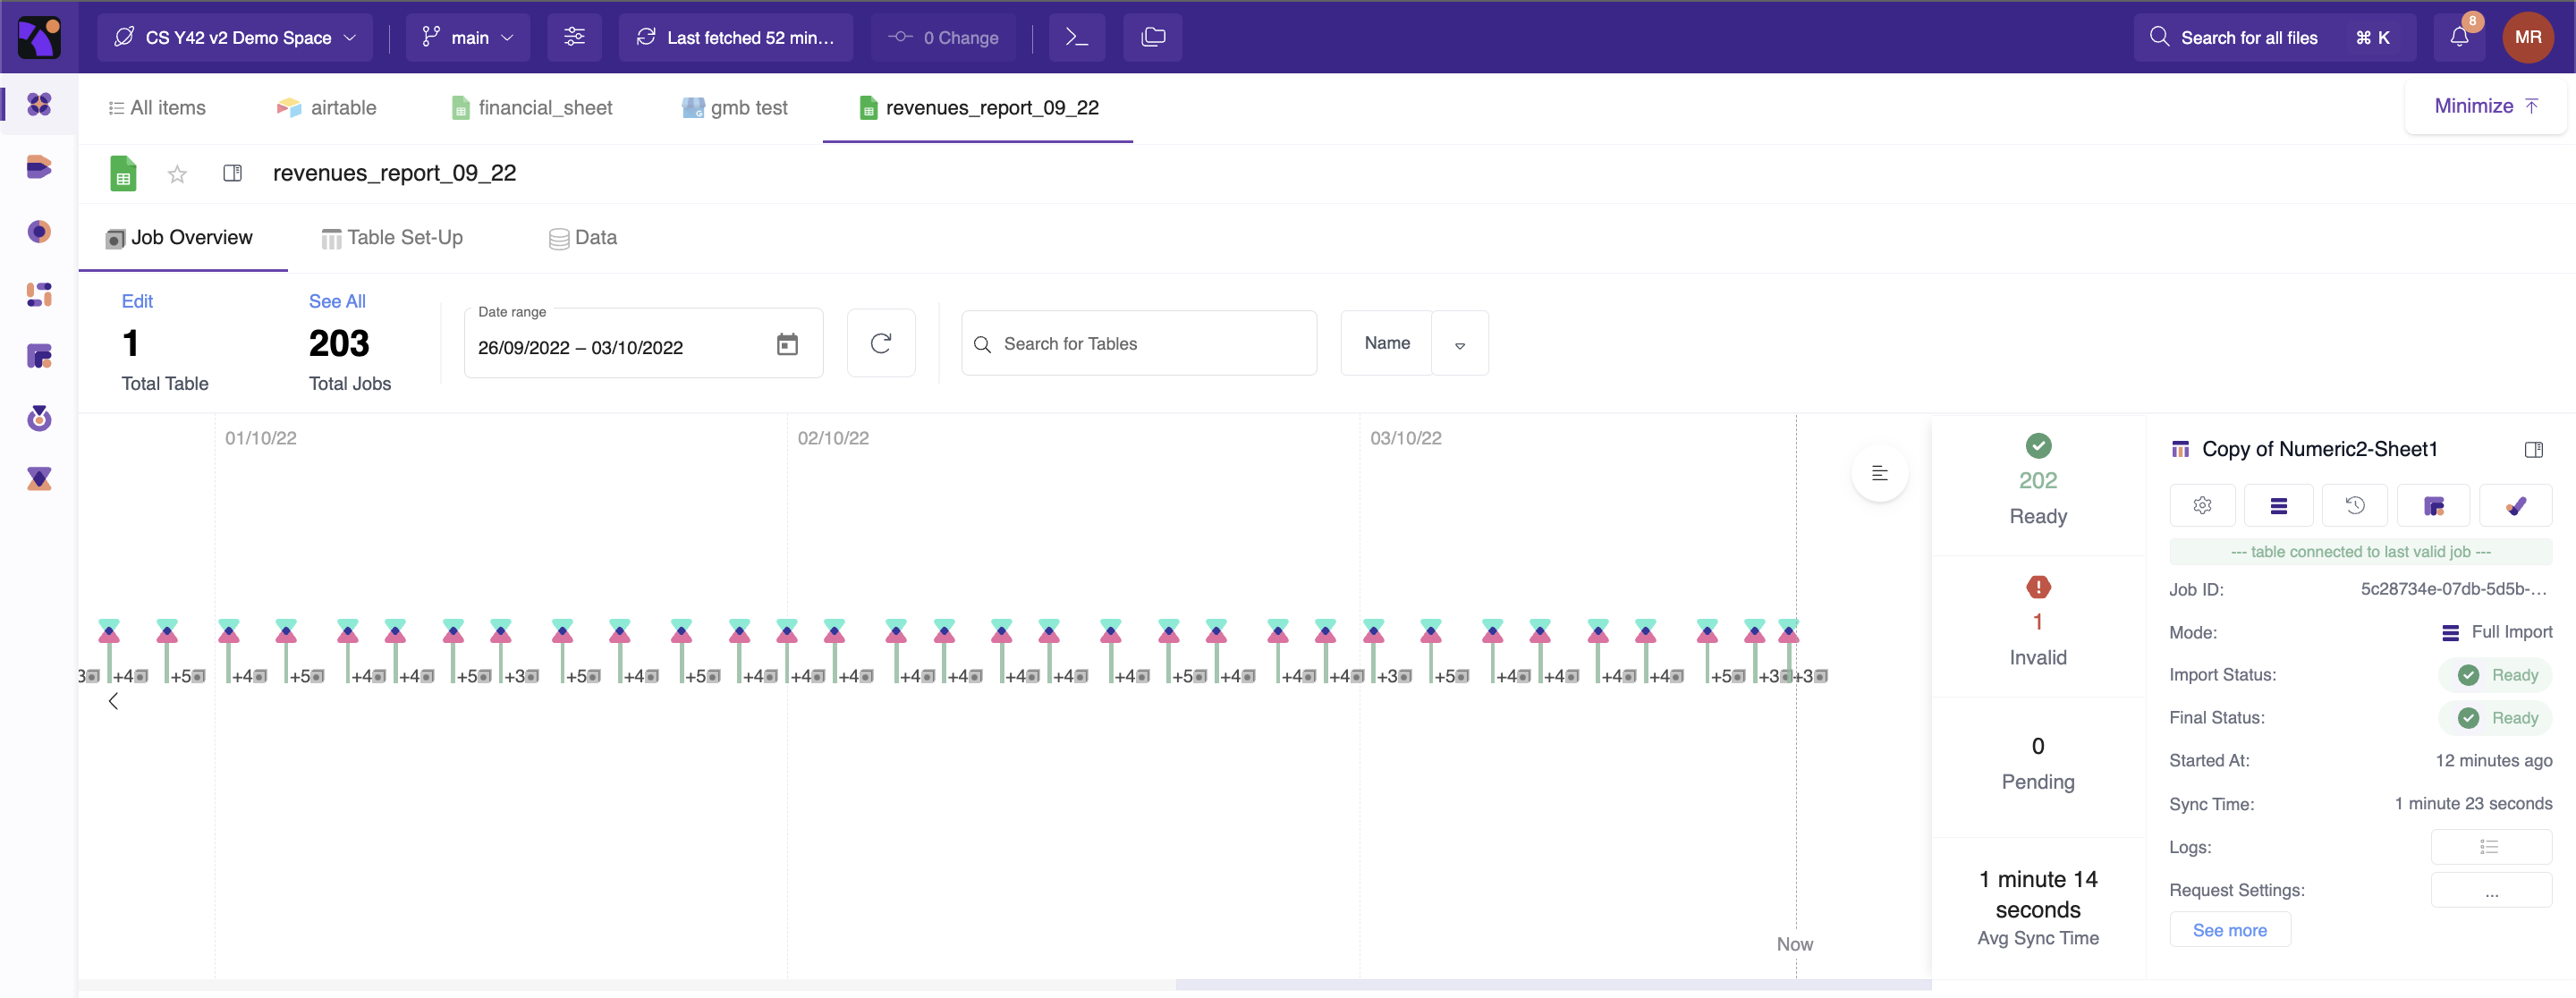
Task: Open the terminal console icon
Action: 1076,37
